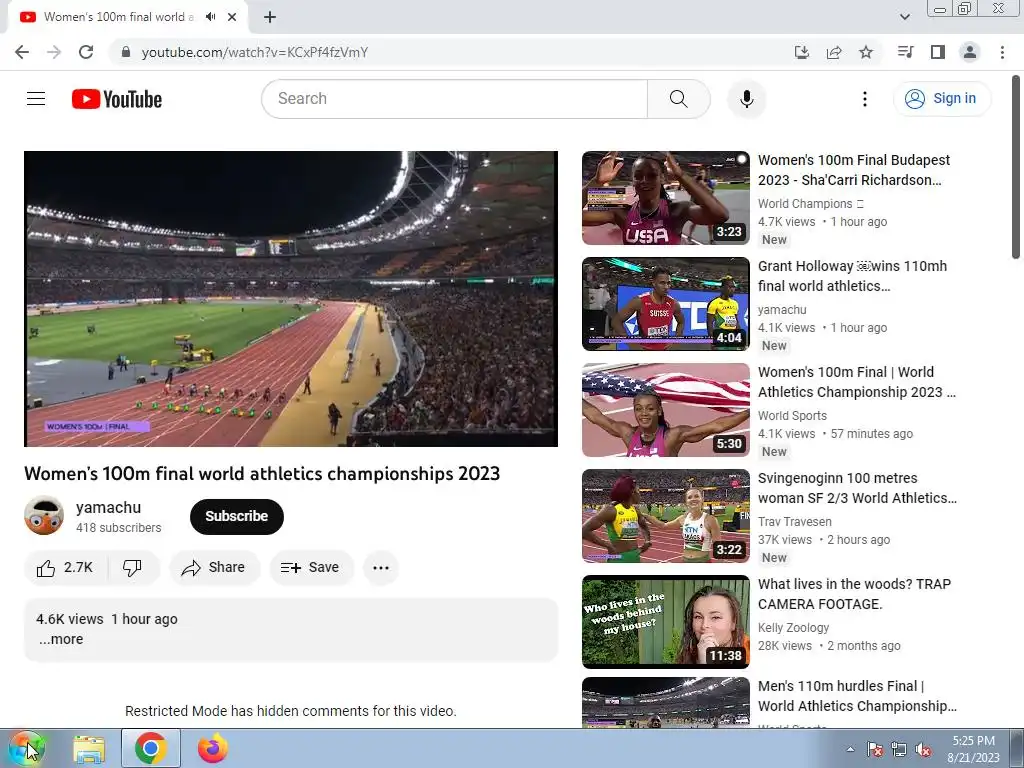
Task: Close the Women's 100m final tab
Action: point(232,17)
